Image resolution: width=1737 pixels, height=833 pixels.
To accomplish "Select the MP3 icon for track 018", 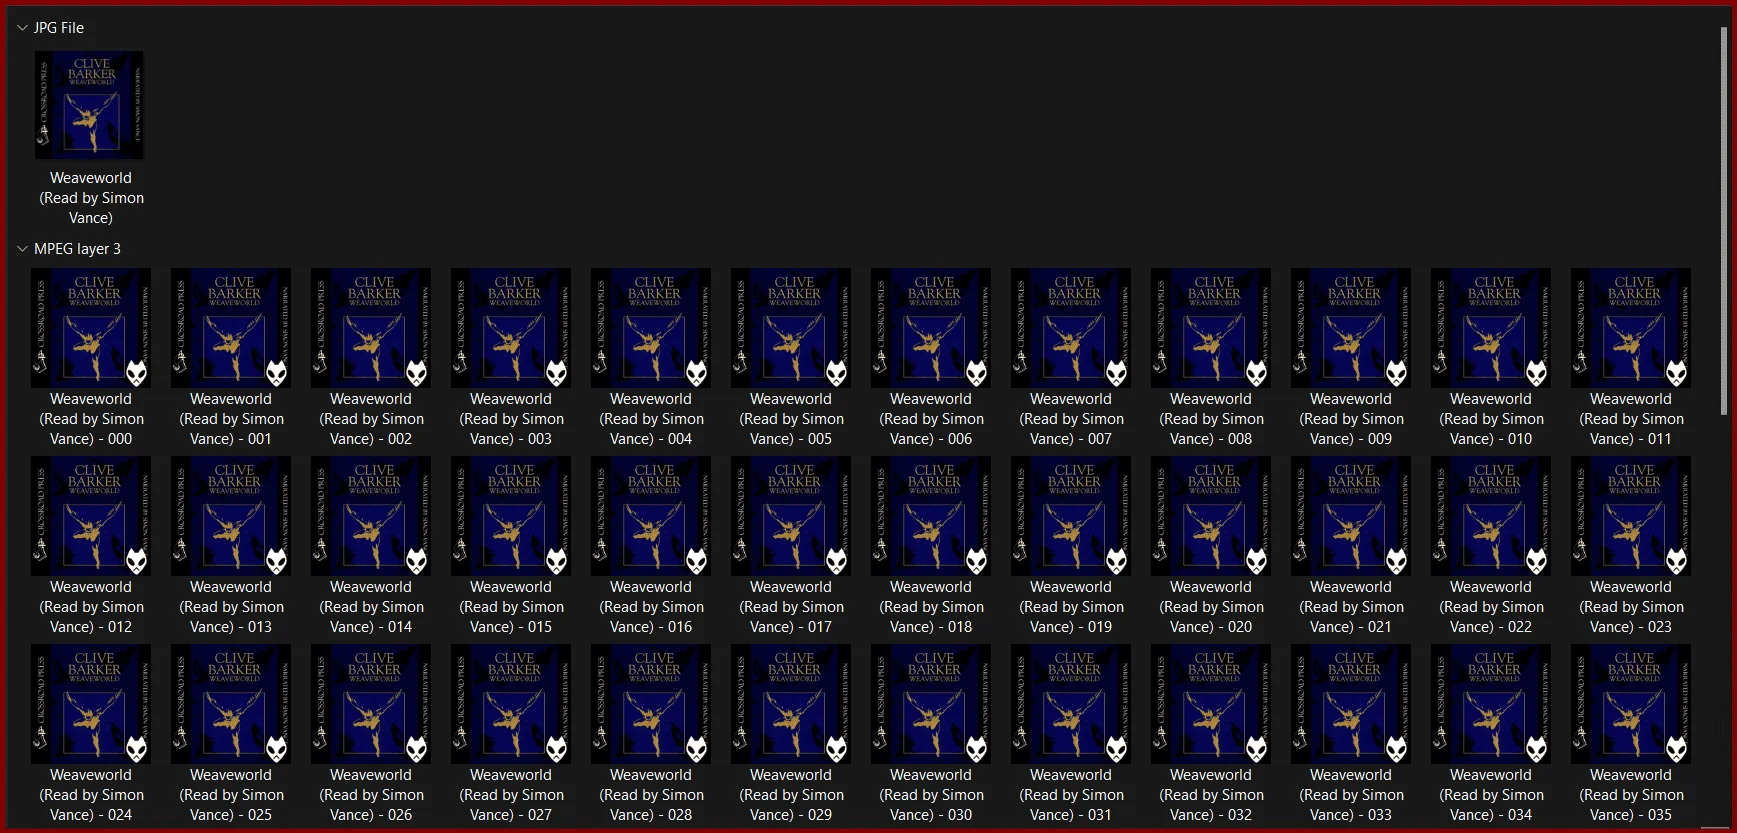I will click(x=931, y=516).
